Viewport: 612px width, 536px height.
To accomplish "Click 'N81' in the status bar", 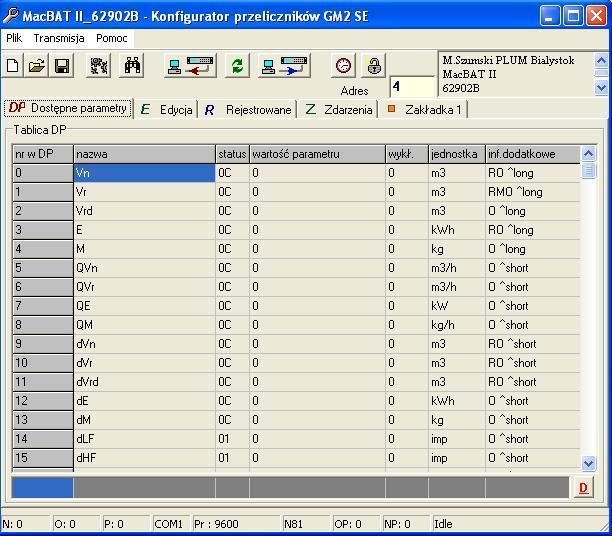I will 293,524.
